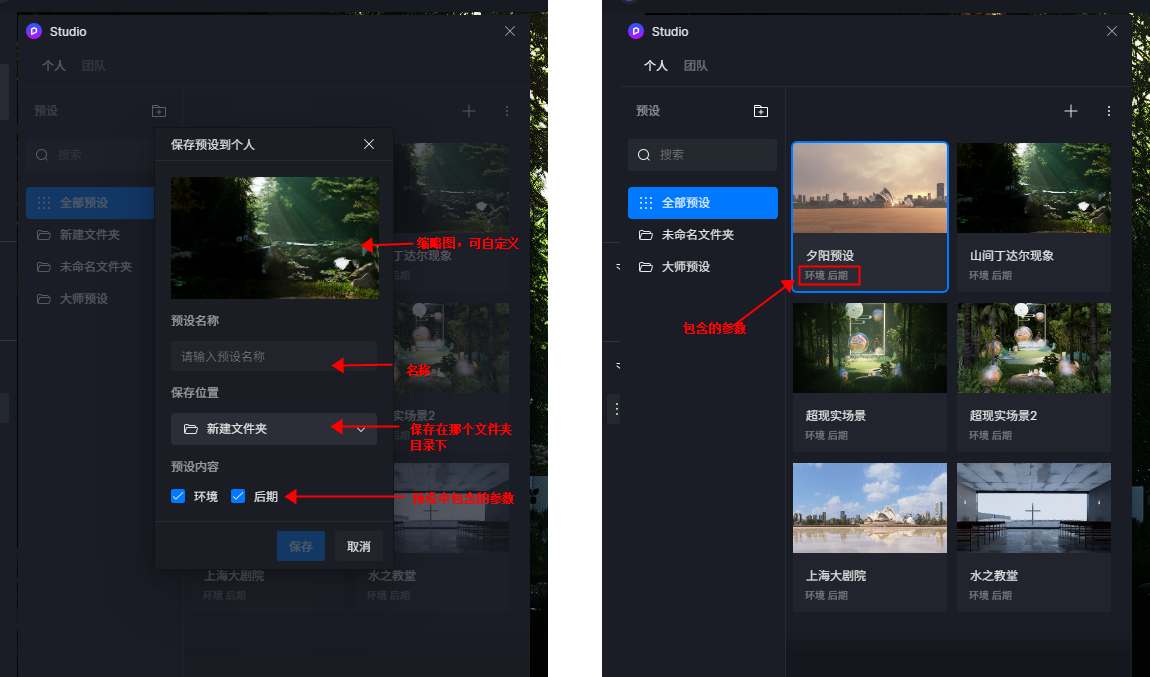1150x677 pixels.
Task: Select 团队 tab in left Studio window
Action: 93,66
